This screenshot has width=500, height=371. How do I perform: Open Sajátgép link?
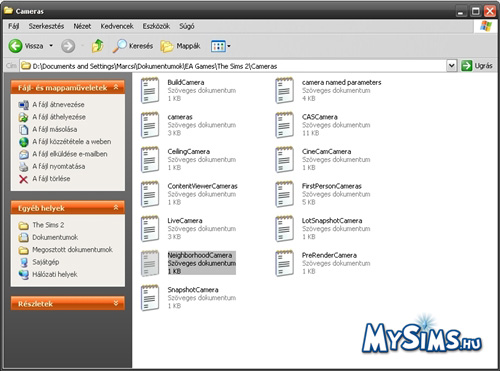[46, 262]
